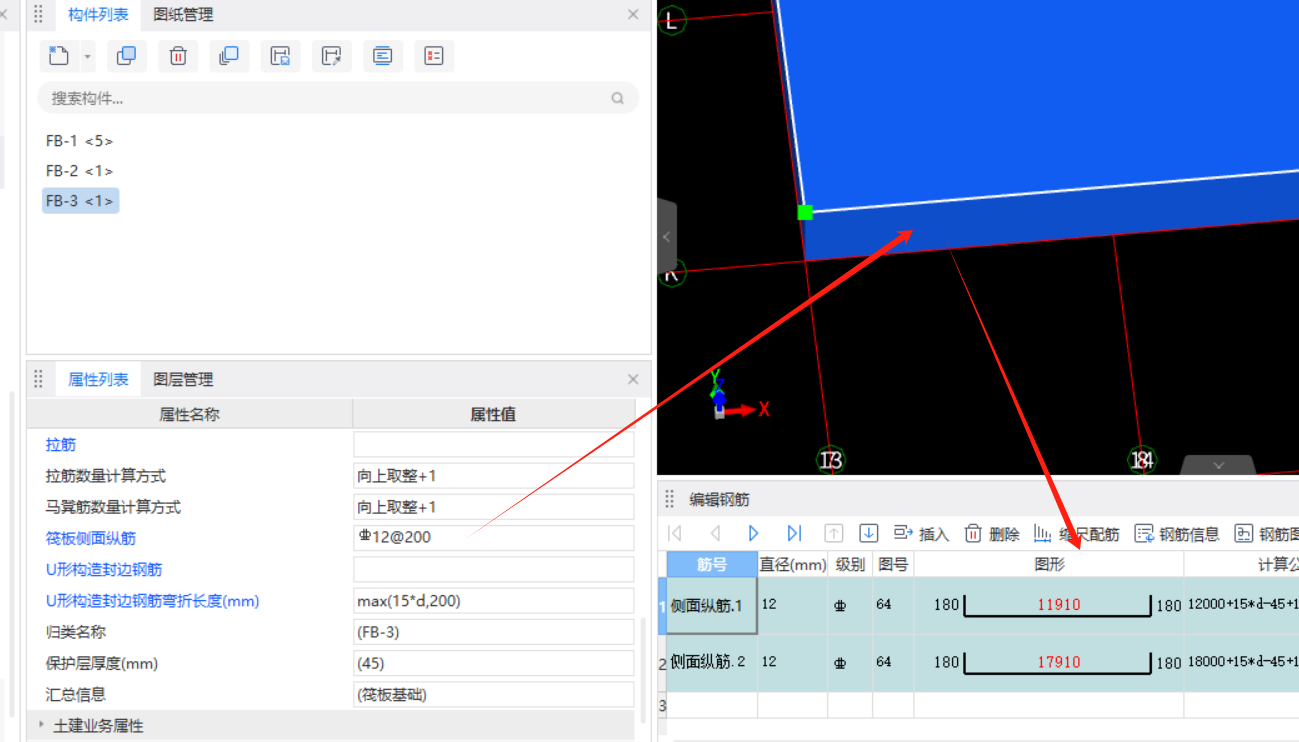This screenshot has height=742, width=1299.
Task: Click the bottom viewport collapse chevron
Action: click(x=1218, y=465)
